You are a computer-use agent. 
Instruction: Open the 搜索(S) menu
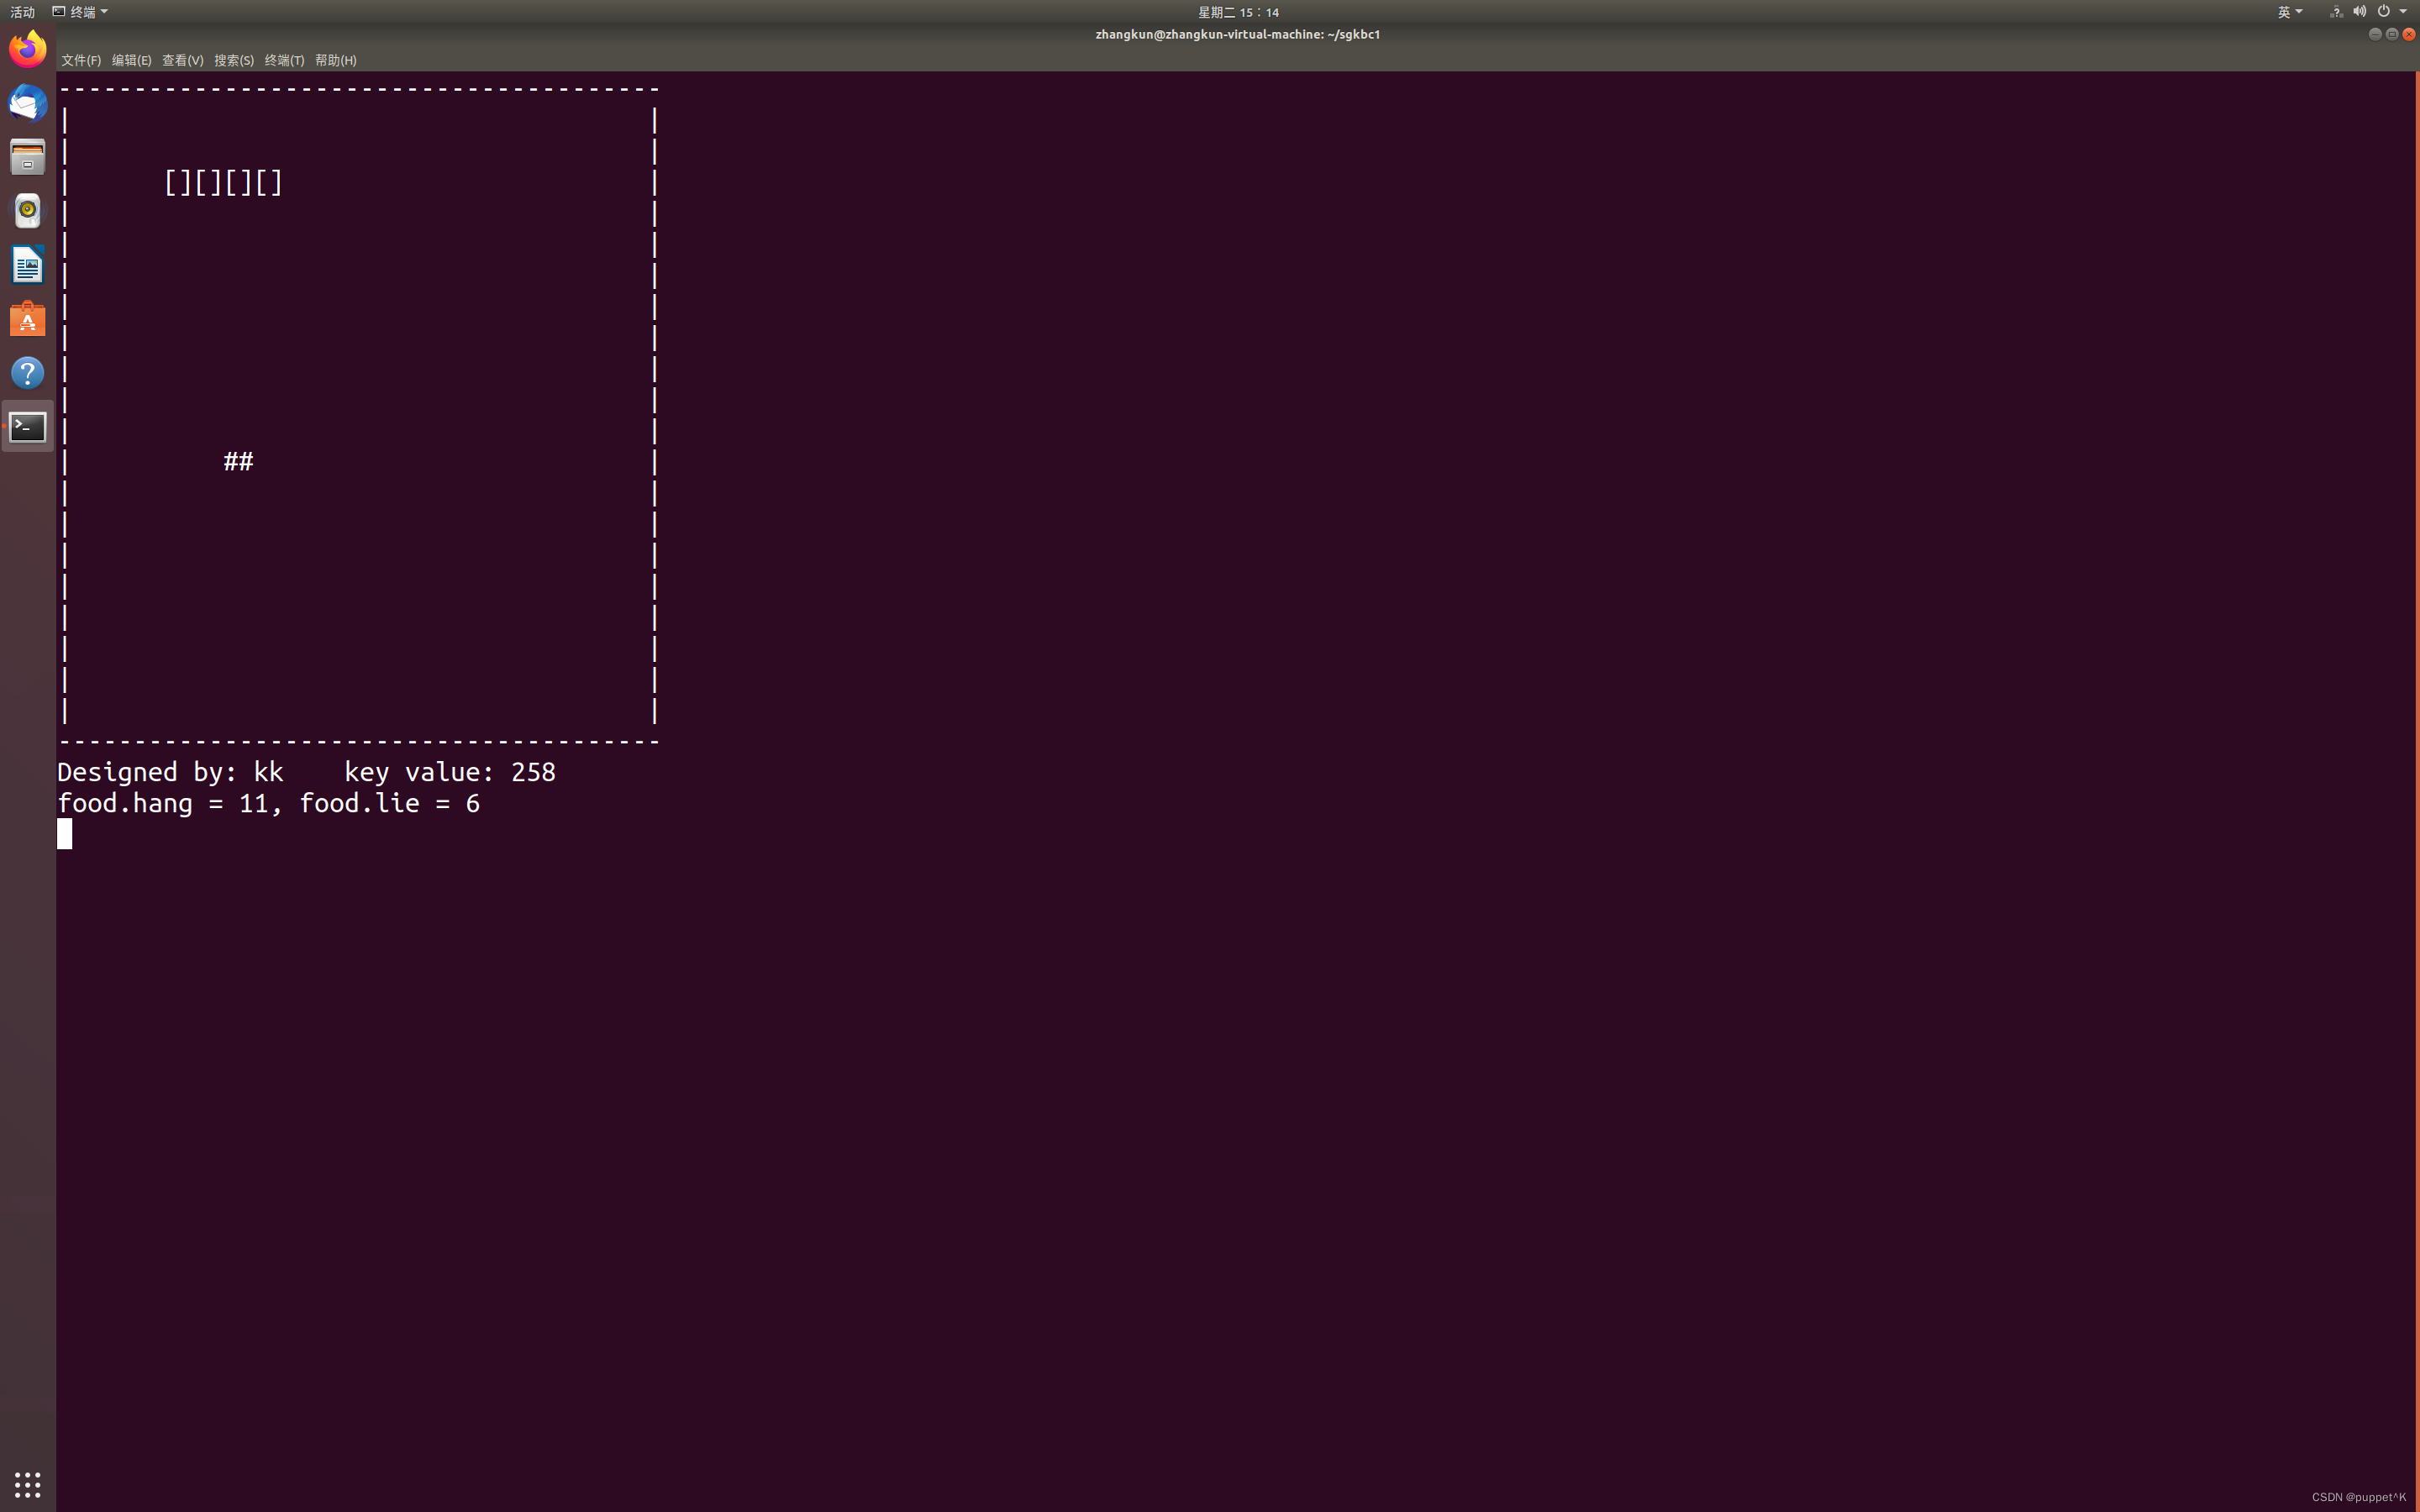click(233, 60)
